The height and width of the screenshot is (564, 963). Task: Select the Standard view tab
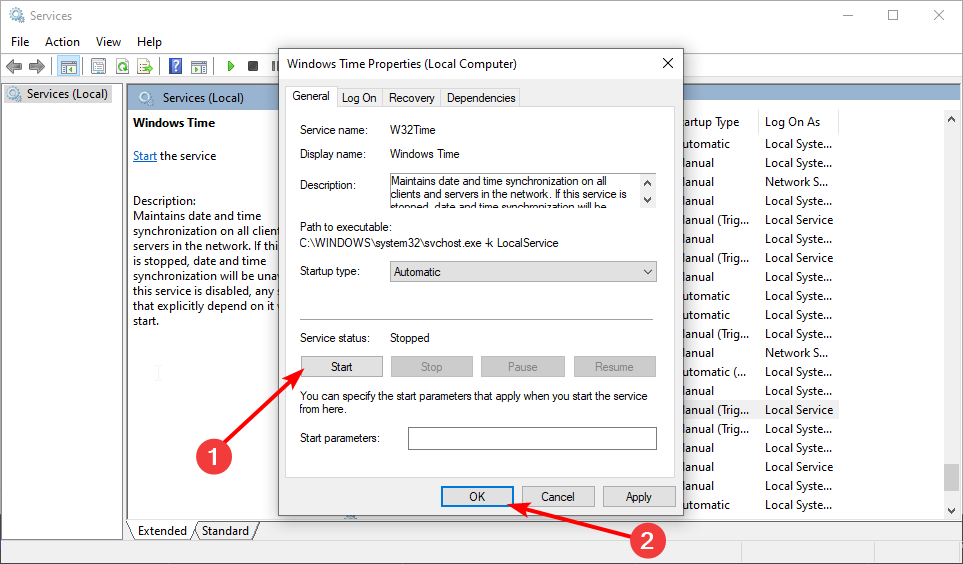(x=225, y=531)
